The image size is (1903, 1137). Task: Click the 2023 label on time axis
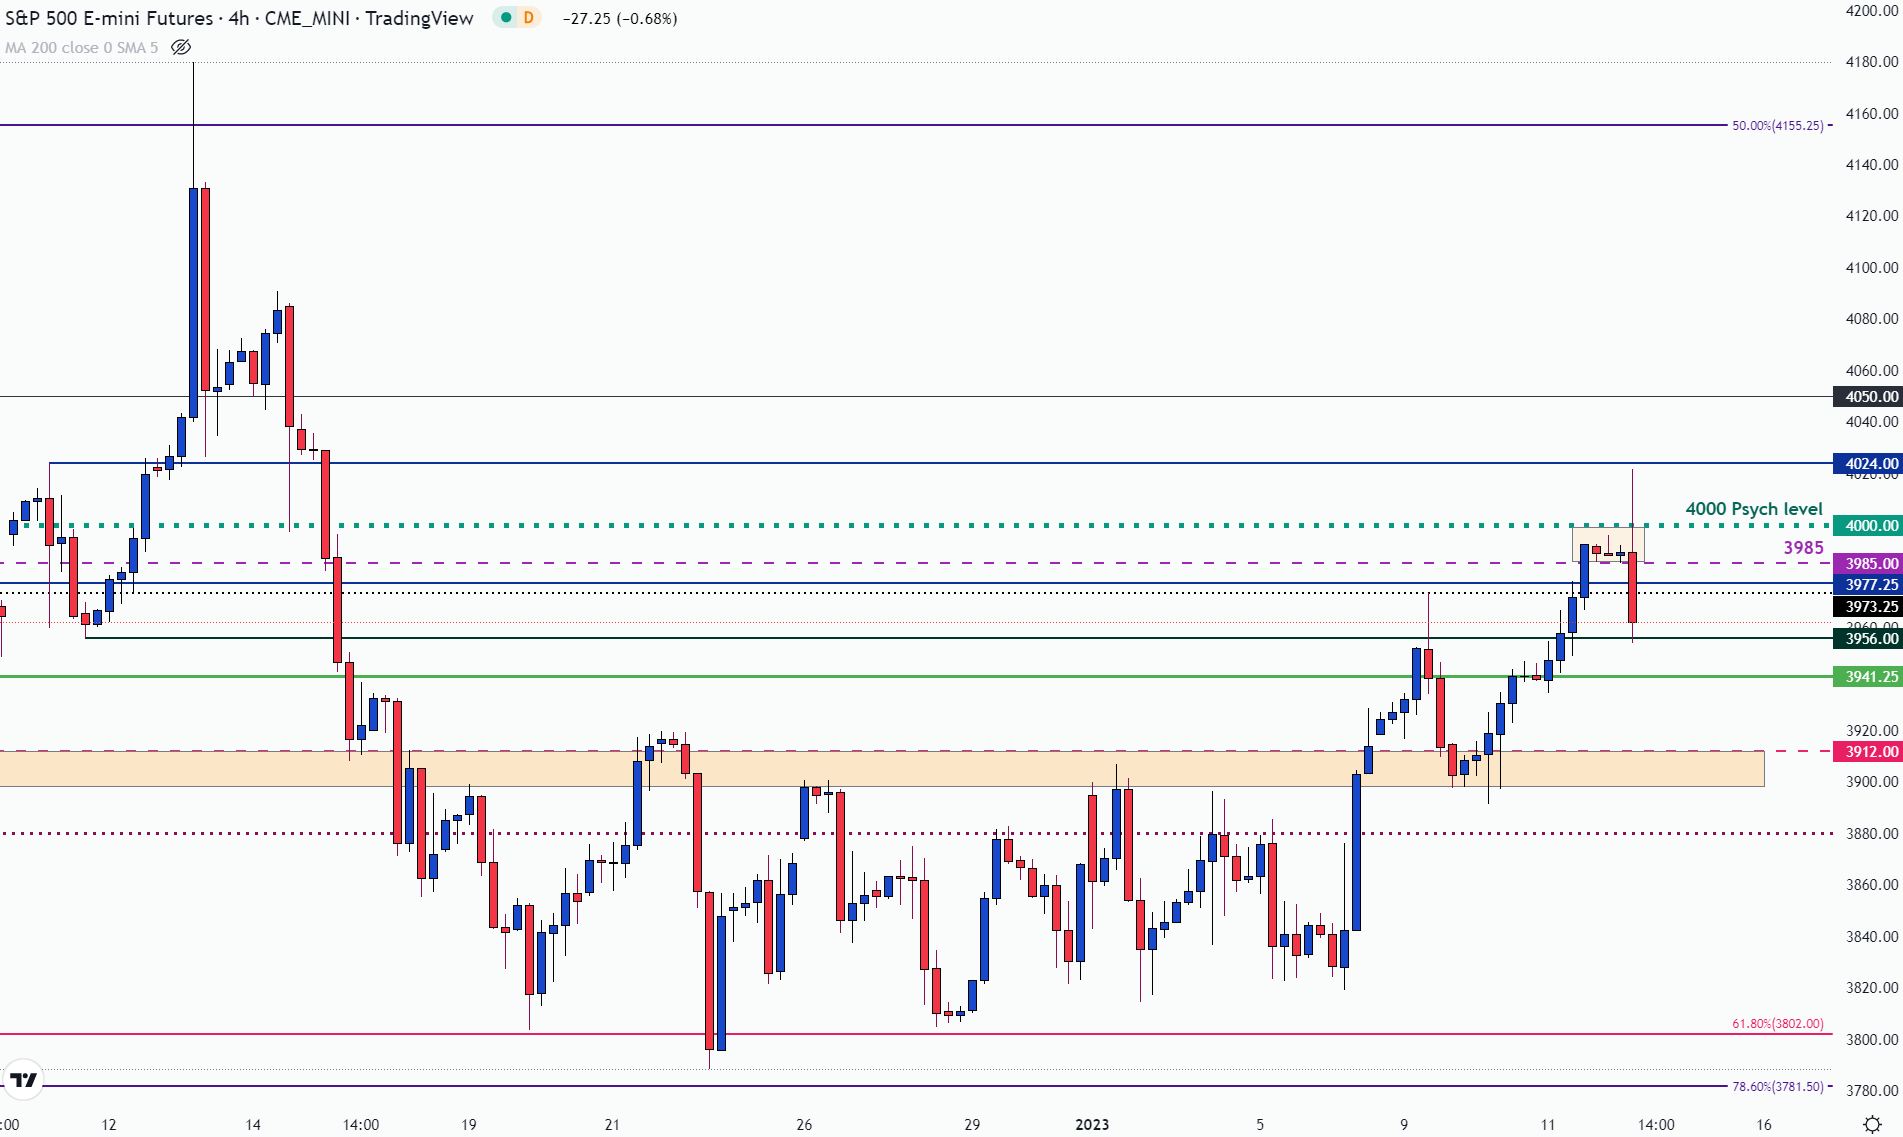1092,1124
